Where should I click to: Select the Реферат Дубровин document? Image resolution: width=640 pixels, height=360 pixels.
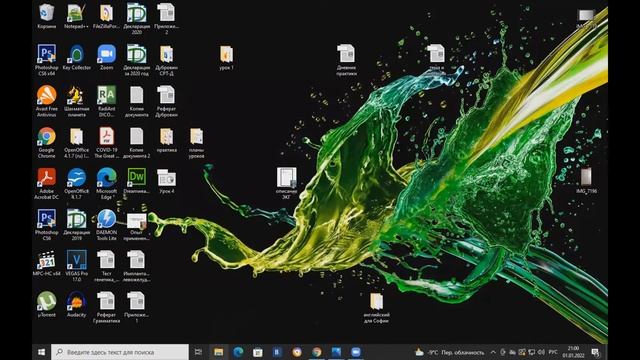tap(166, 101)
